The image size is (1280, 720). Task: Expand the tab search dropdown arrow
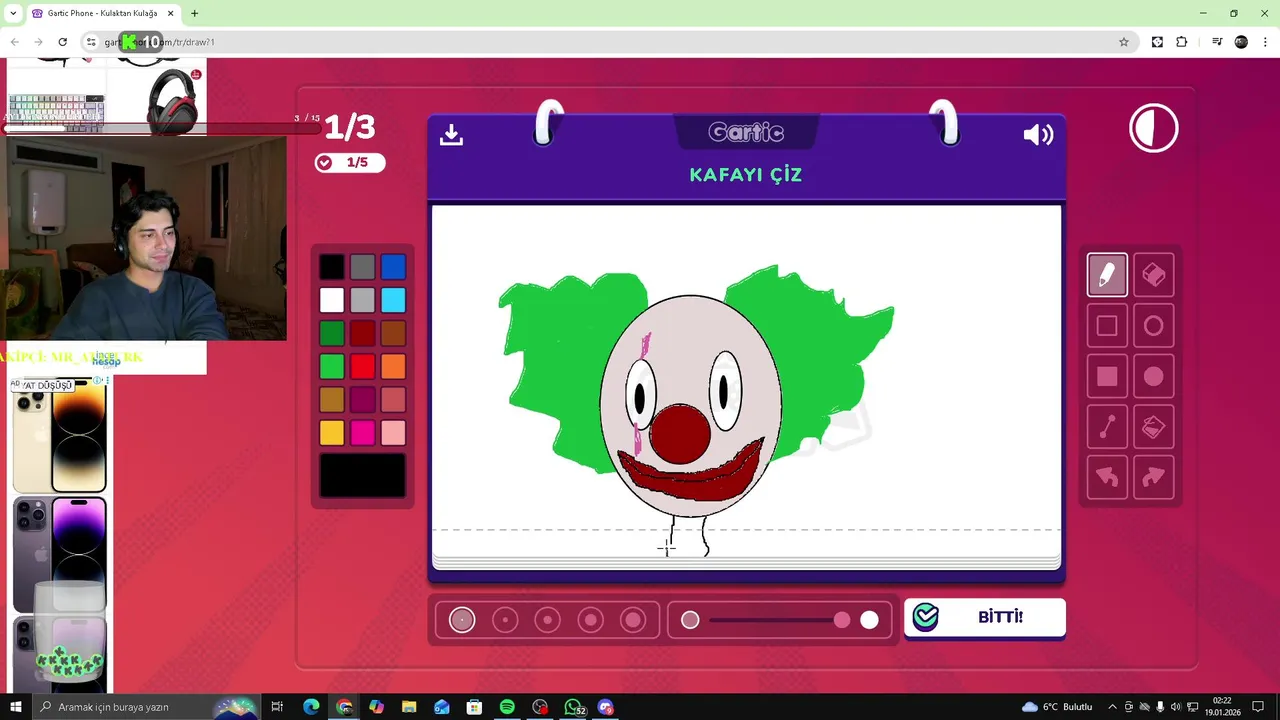13,13
